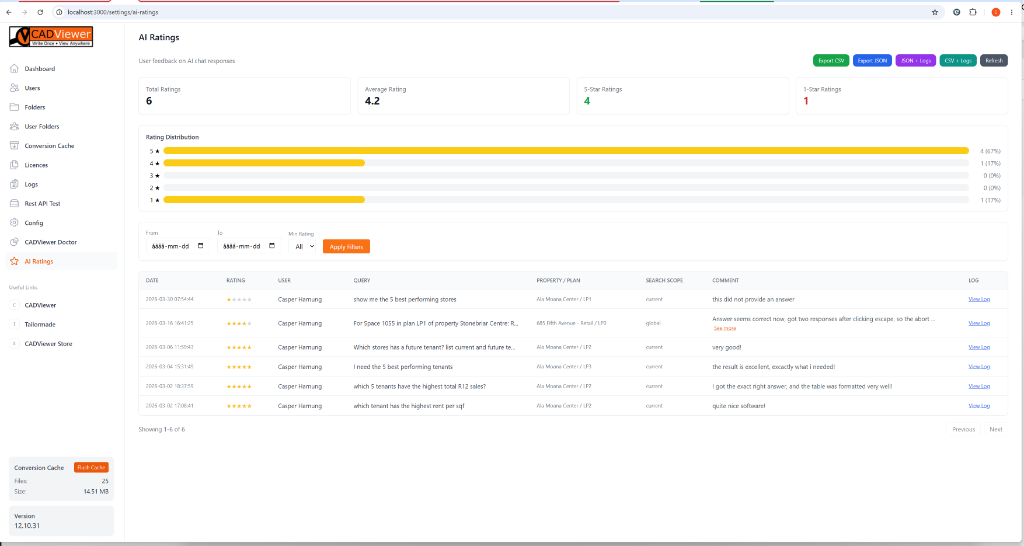The height and width of the screenshot is (546, 1024).
Task: Go to Next page of ratings
Action: pos(995,429)
